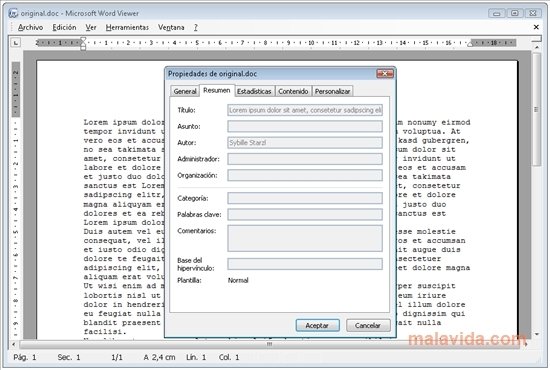Screen dimensions: 550x370
Task: Click '1/1' page count in status bar
Action: pos(117,357)
